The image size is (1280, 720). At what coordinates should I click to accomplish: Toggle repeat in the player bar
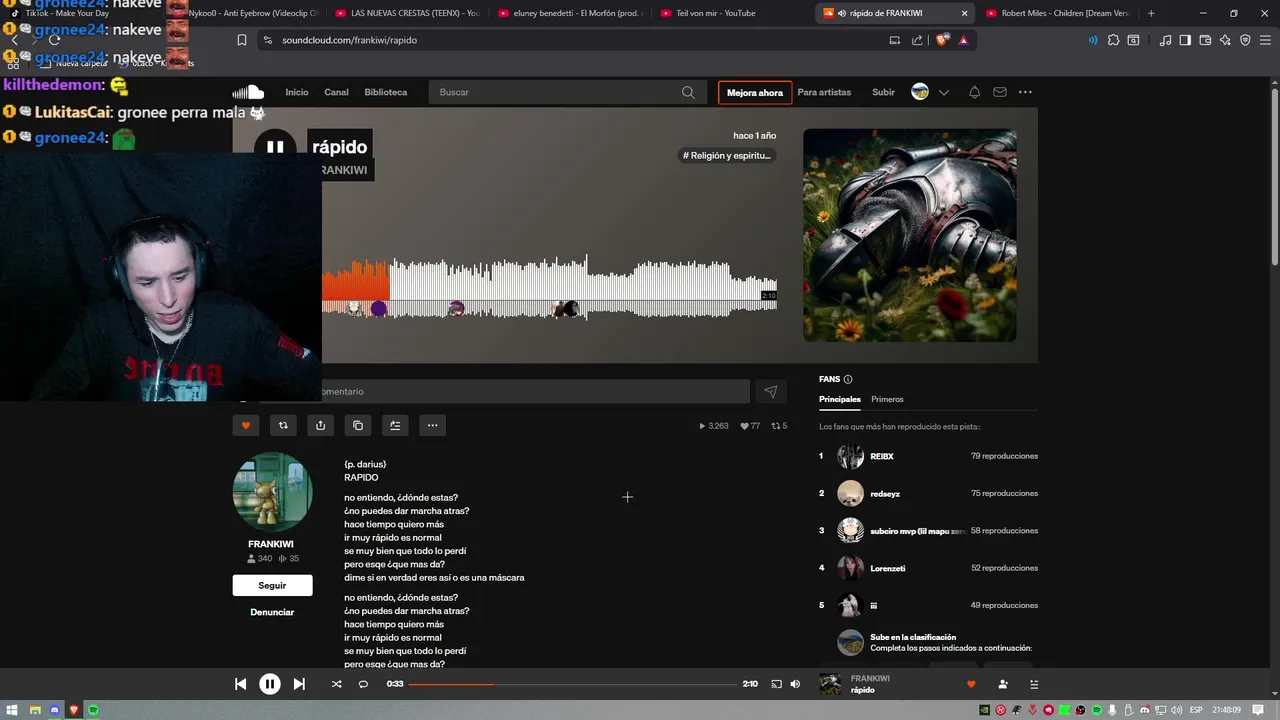[363, 684]
